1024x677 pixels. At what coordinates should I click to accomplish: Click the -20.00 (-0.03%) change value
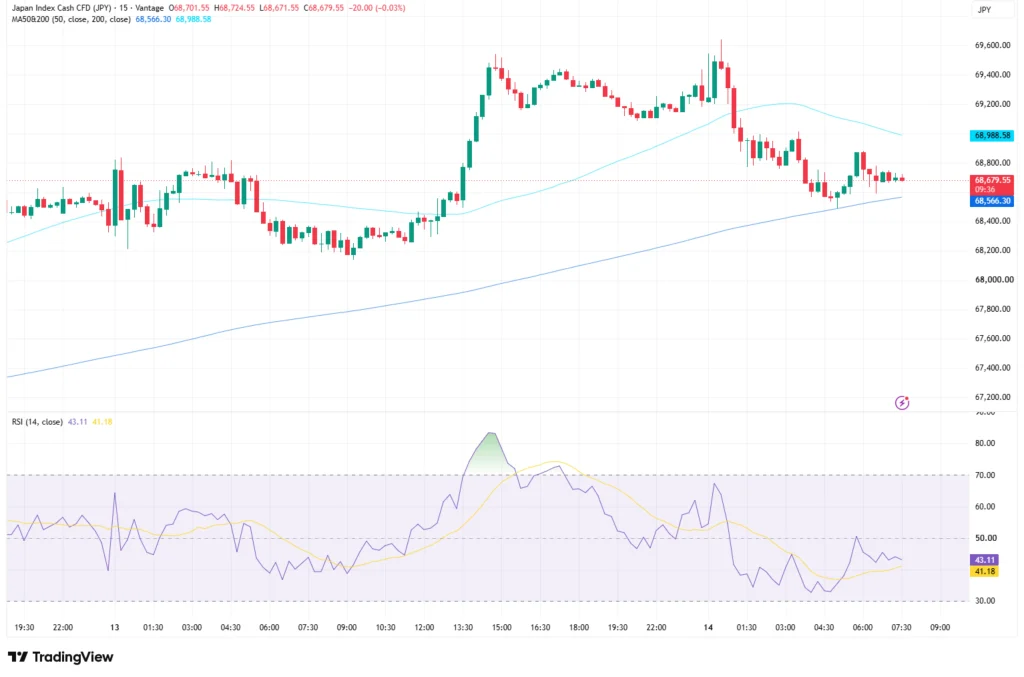(376, 8)
